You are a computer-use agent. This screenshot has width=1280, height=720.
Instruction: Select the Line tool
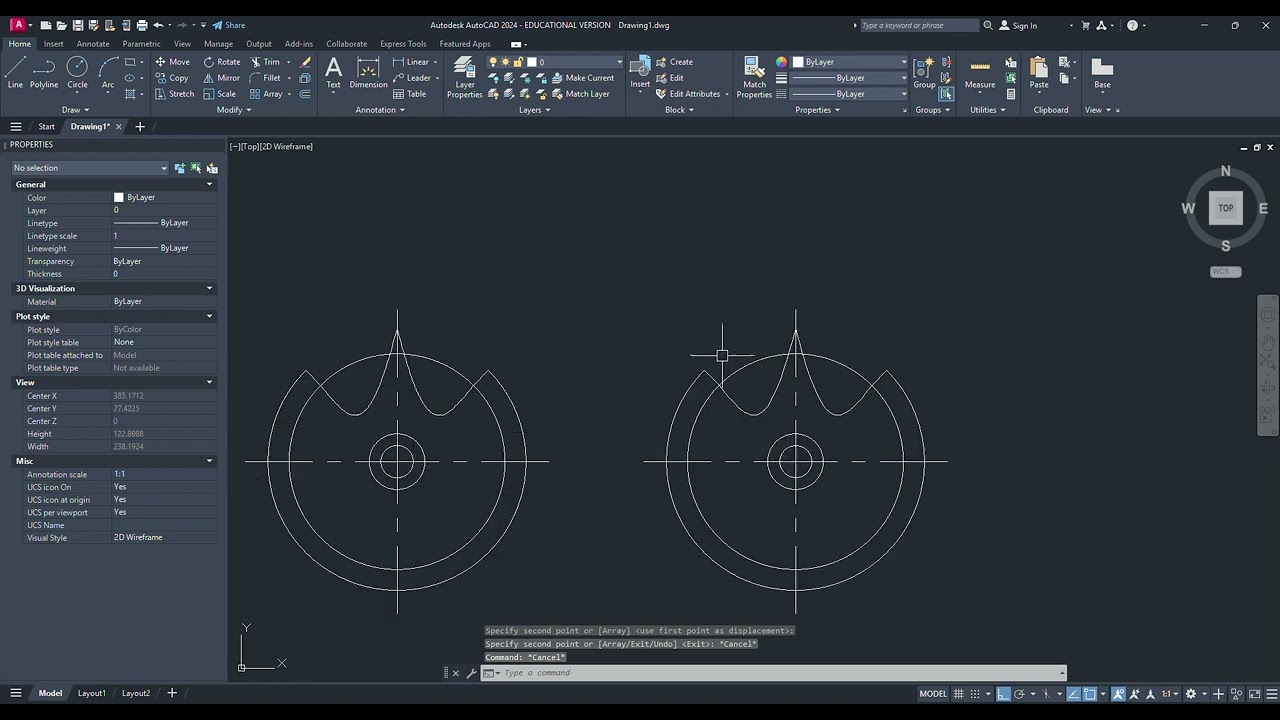[x=15, y=73]
